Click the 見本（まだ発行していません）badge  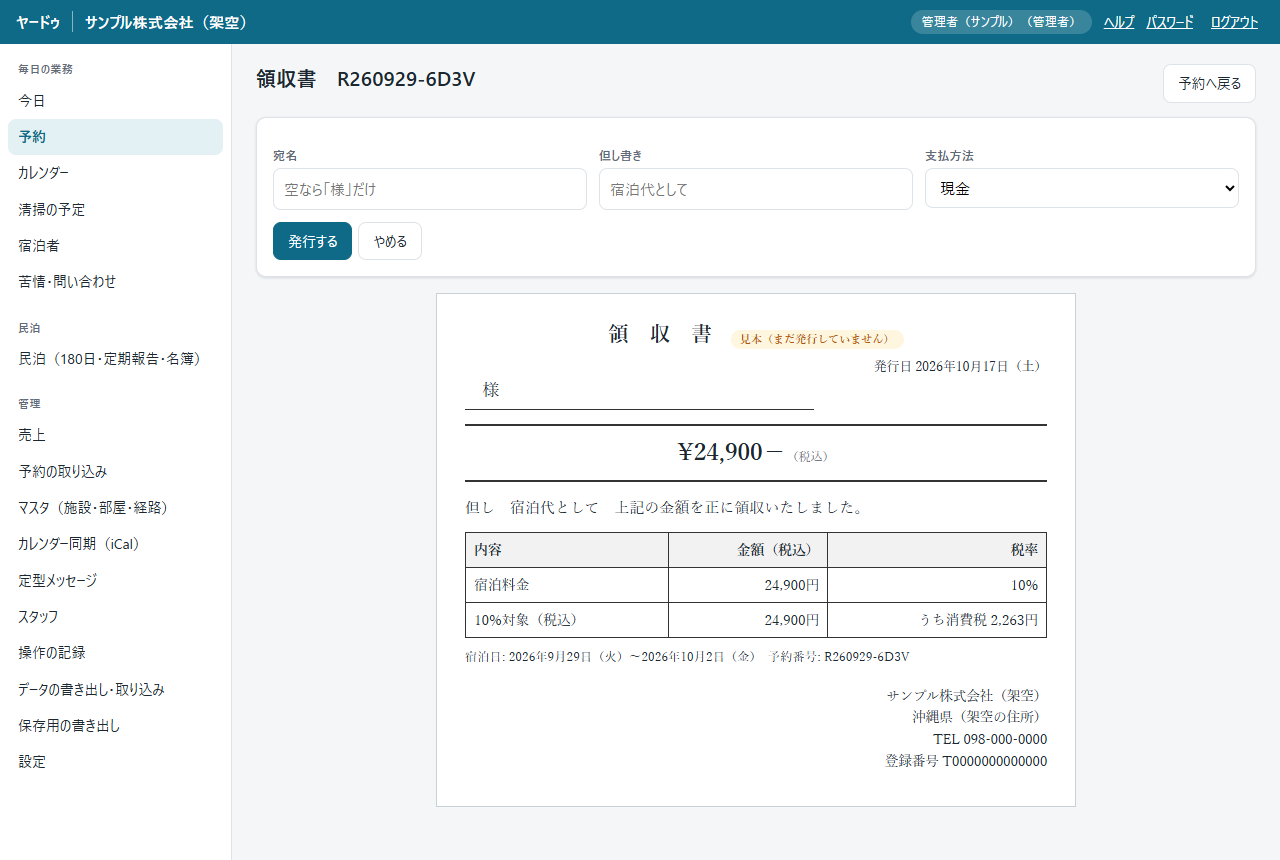(x=817, y=339)
